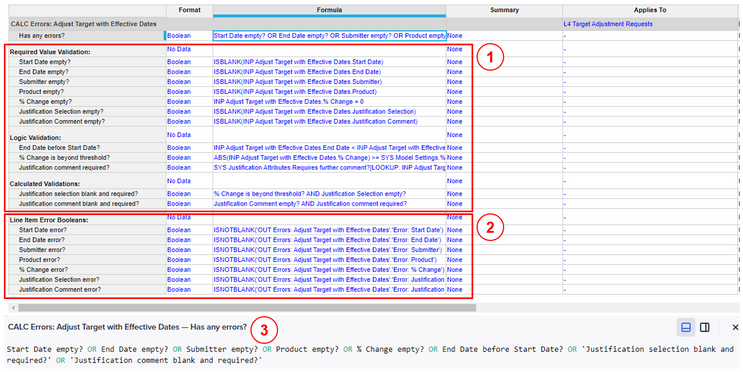Viewport: 743px width, 372px height.
Task: Select 'Justification selection blank and required?' line item
Action: coord(79,194)
